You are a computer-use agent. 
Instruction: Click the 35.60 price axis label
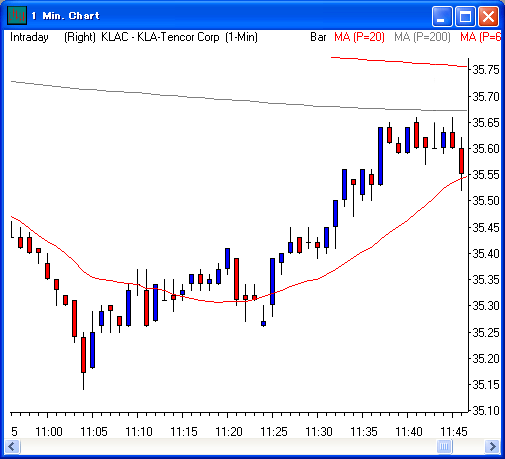pyautogui.click(x=486, y=149)
